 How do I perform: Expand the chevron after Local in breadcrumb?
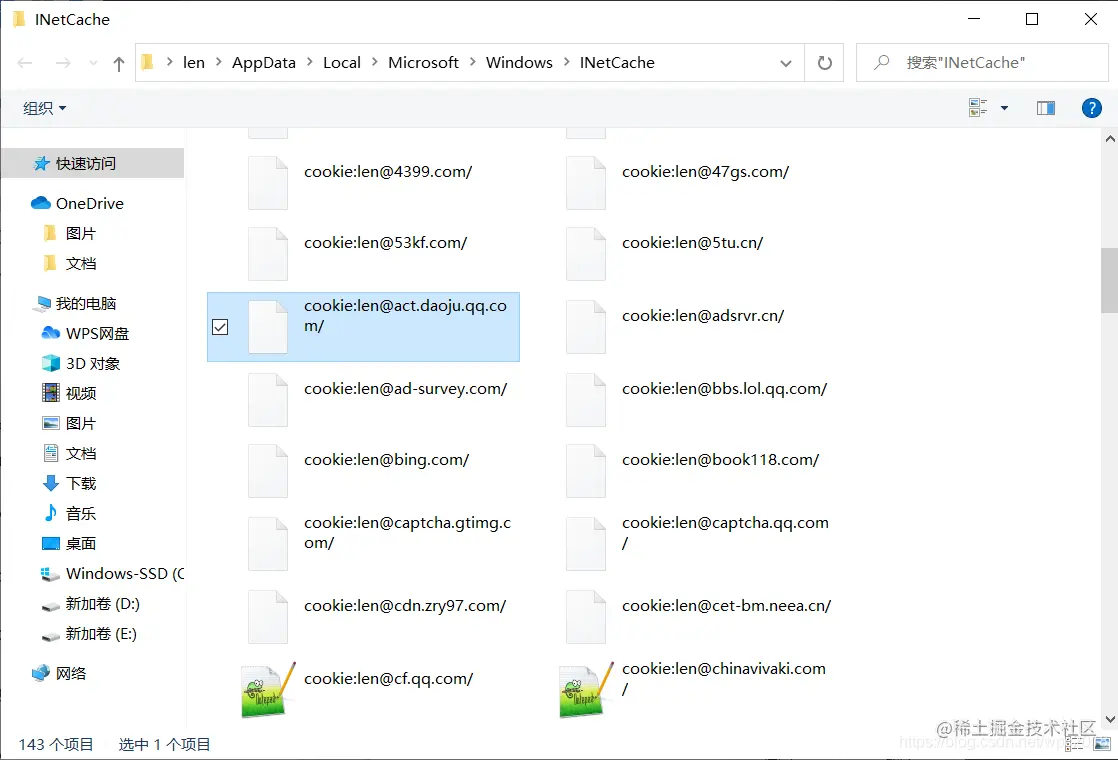coord(374,62)
